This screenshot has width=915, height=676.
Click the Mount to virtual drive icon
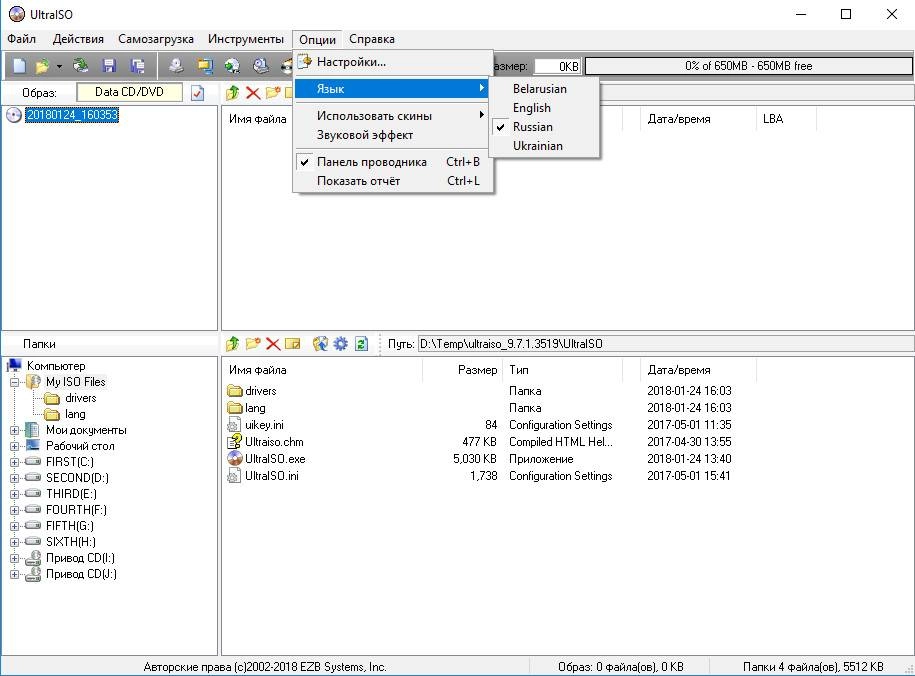(261, 65)
